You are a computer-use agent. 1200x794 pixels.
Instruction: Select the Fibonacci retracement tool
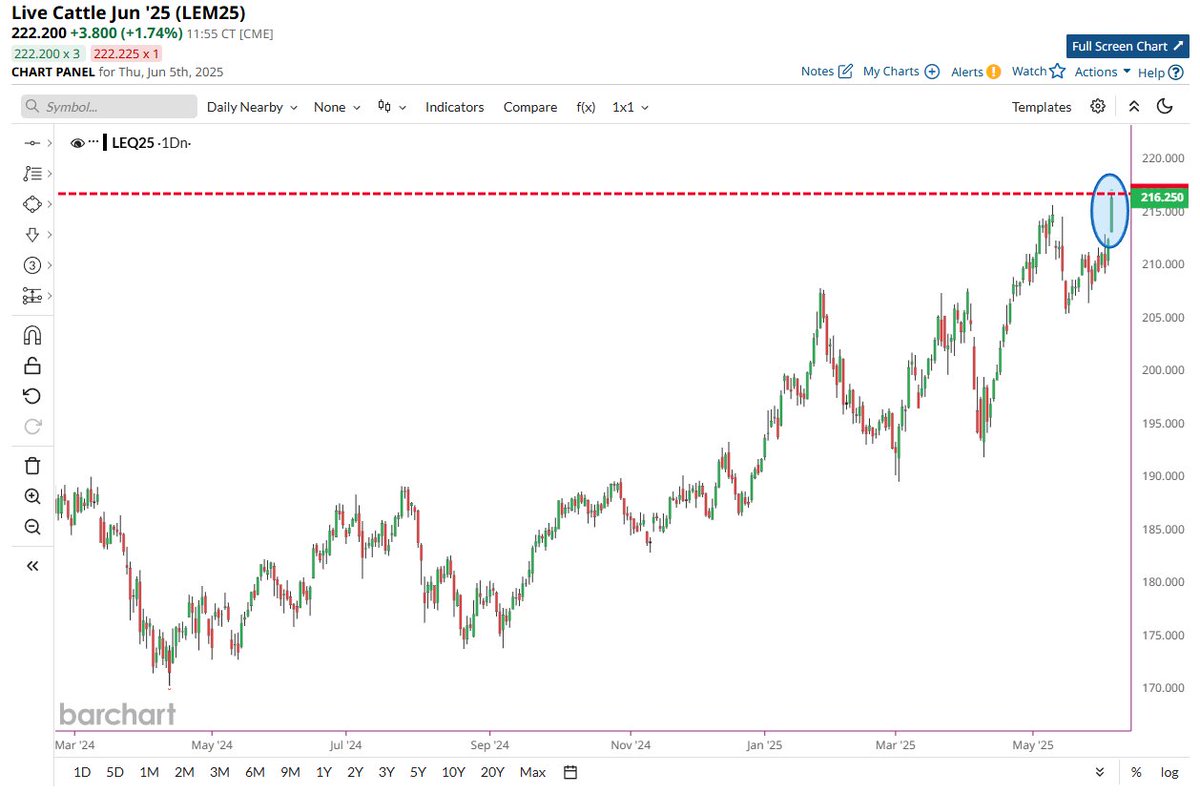(x=31, y=173)
